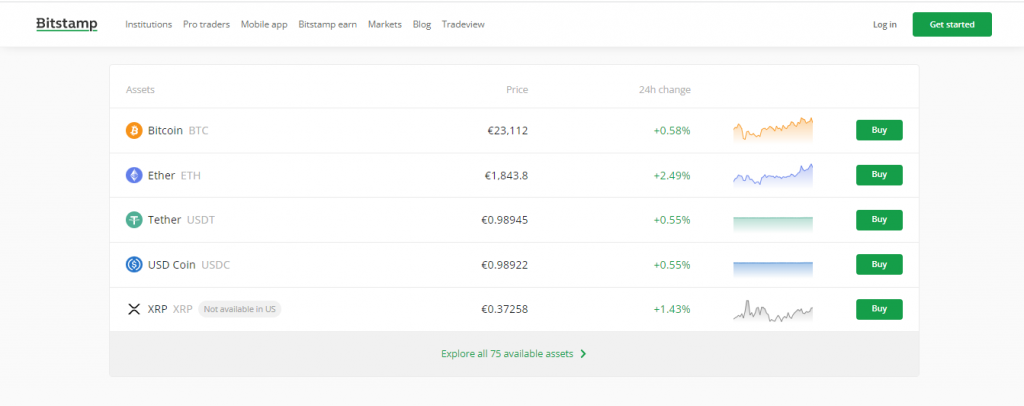1024x406 pixels.
Task: Go to Mobile app page
Action: [264, 25]
